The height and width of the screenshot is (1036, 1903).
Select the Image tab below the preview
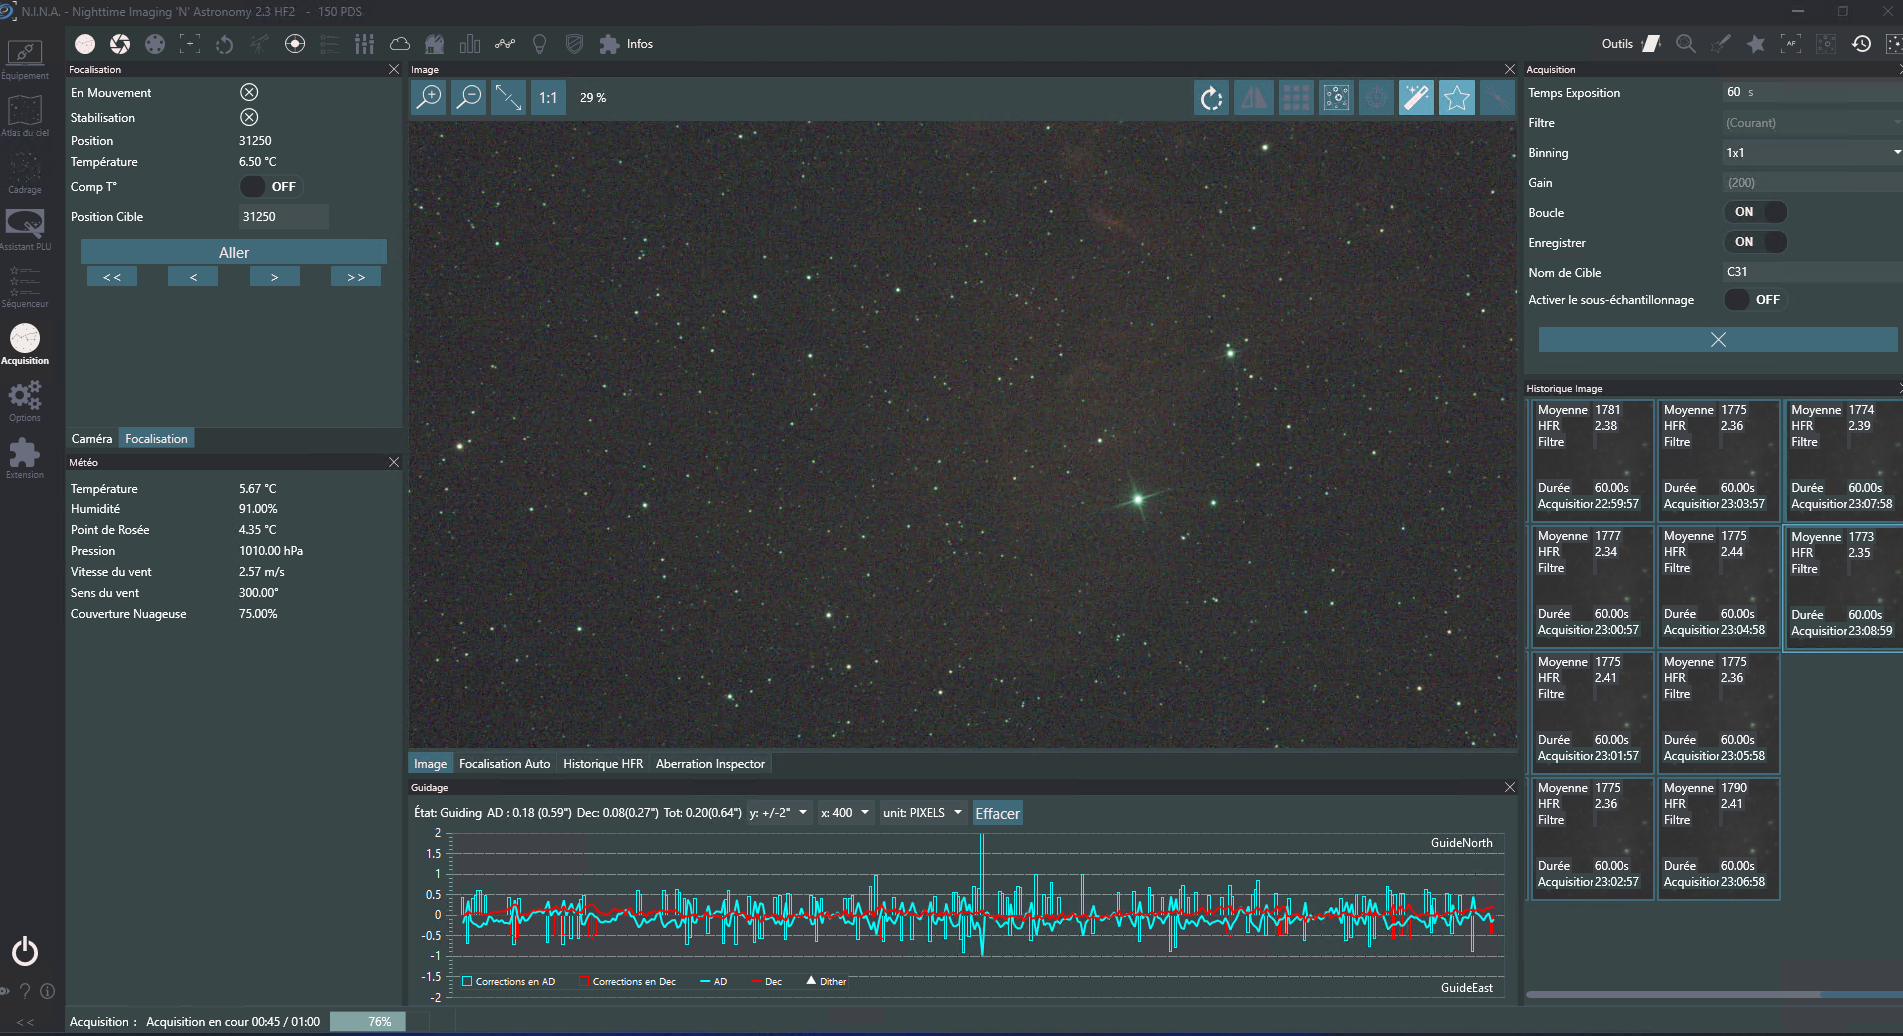(431, 764)
